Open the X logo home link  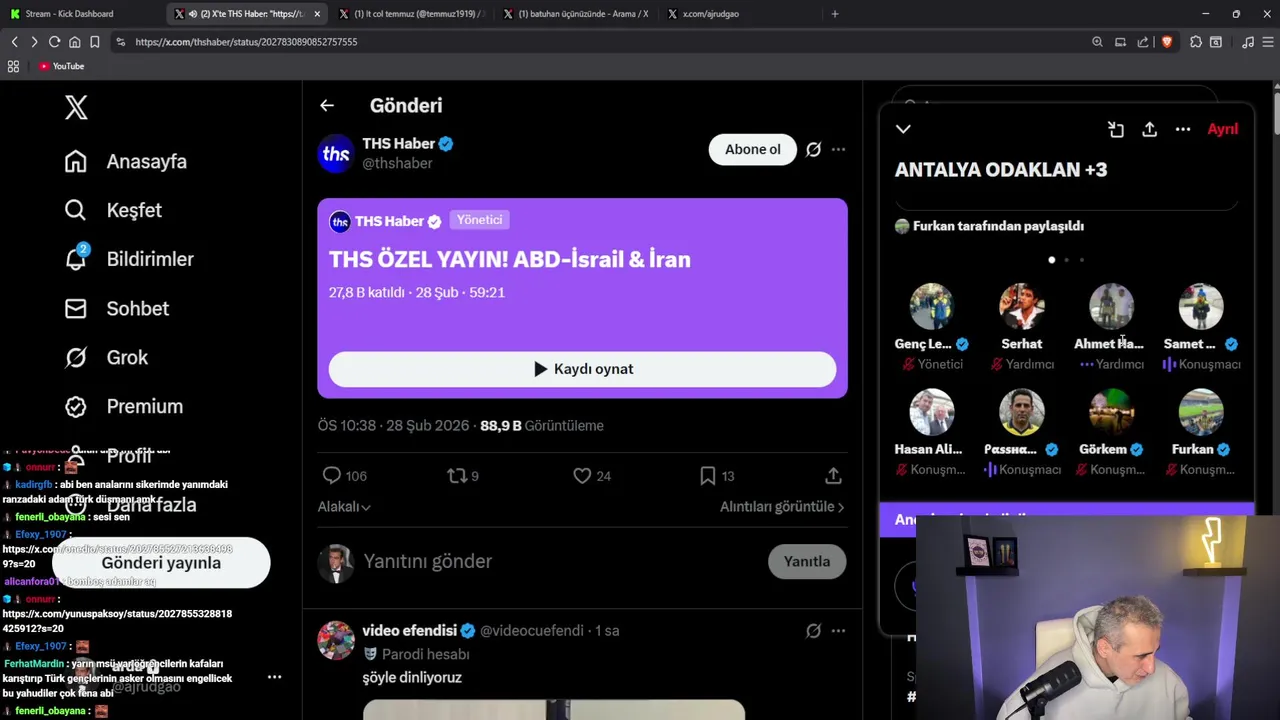pyautogui.click(x=76, y=107)
